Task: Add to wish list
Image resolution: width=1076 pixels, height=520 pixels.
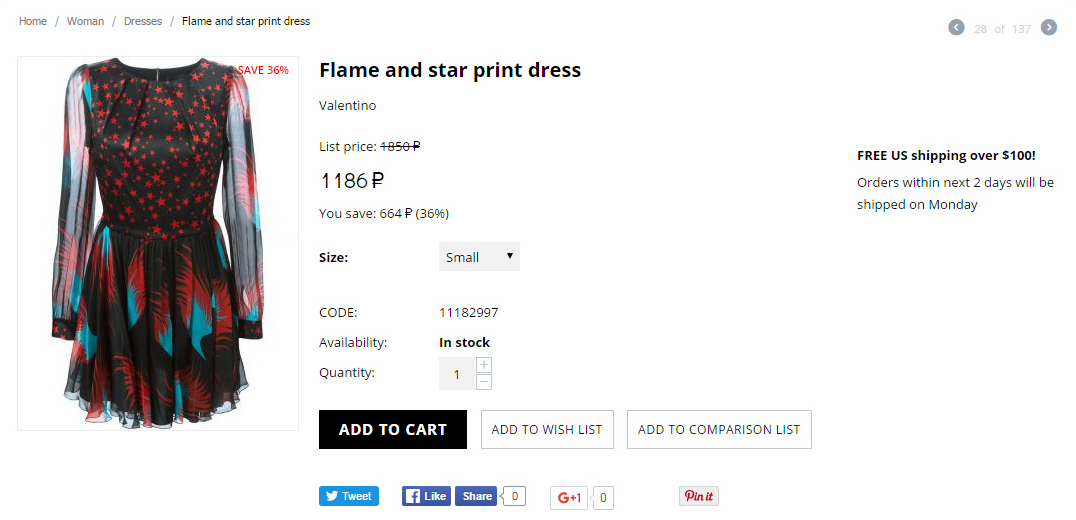Action: pos(547,429)
